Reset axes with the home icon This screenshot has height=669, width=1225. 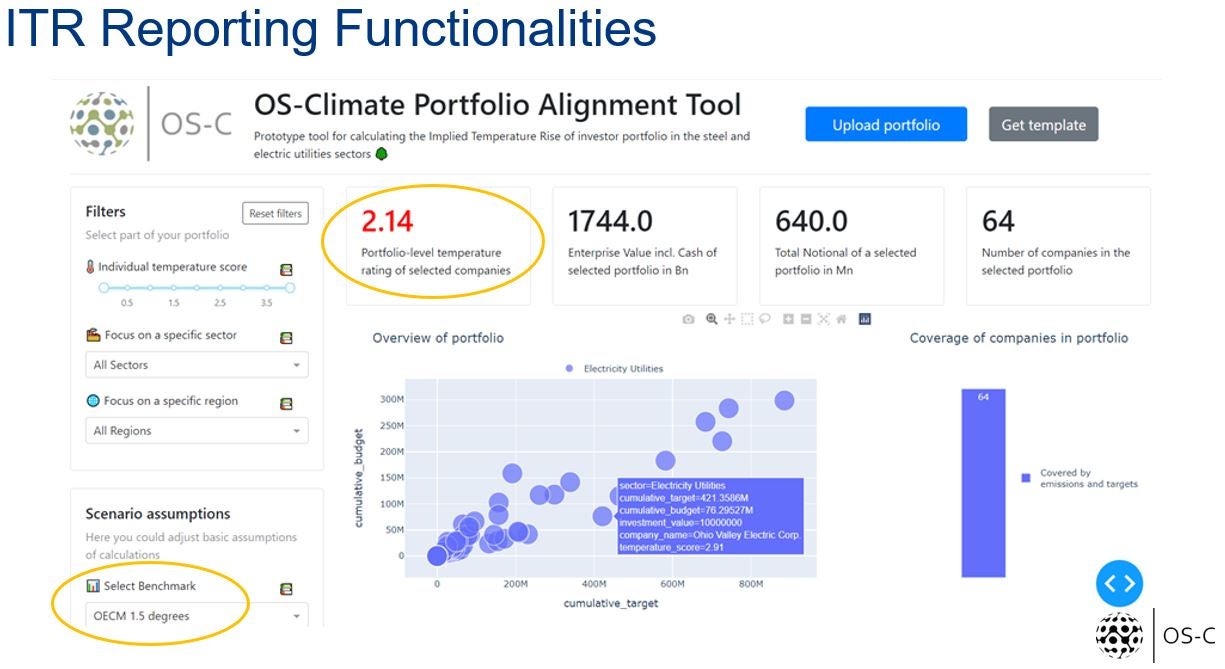841,319
